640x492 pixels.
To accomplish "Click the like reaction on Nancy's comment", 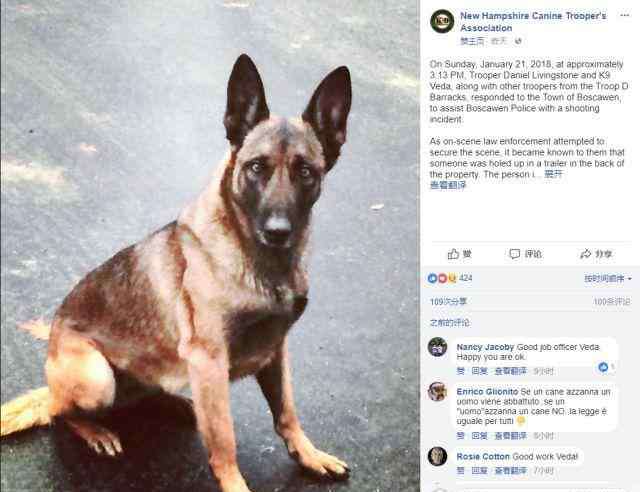I will pyautogui.click(x=605, y=367).
